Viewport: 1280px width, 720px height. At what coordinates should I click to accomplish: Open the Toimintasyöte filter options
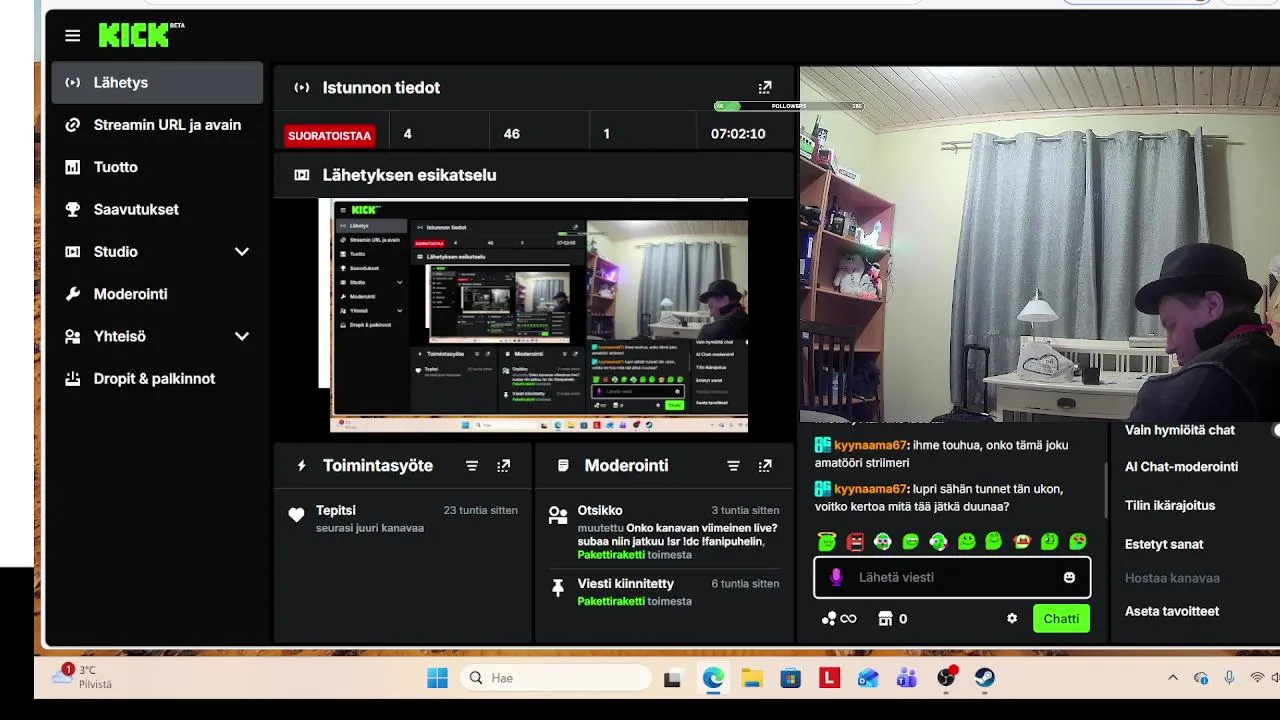(x=472, y=466)
